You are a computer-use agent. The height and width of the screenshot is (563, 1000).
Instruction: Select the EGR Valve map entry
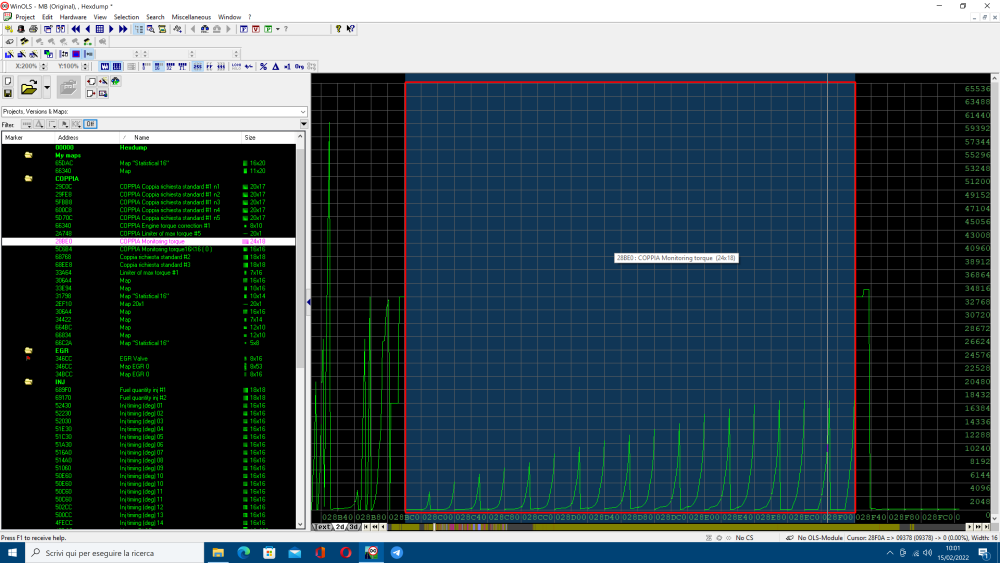pyautogui.click(x=135, y=357)
